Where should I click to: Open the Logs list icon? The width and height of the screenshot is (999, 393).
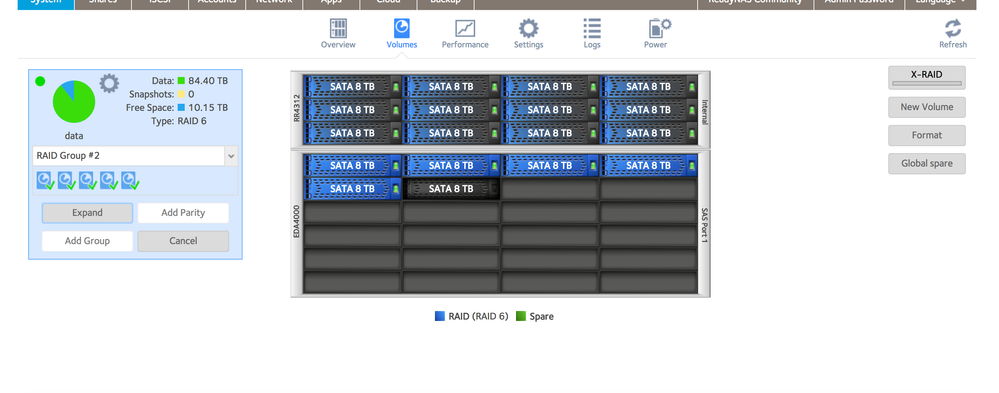(592, 28)
